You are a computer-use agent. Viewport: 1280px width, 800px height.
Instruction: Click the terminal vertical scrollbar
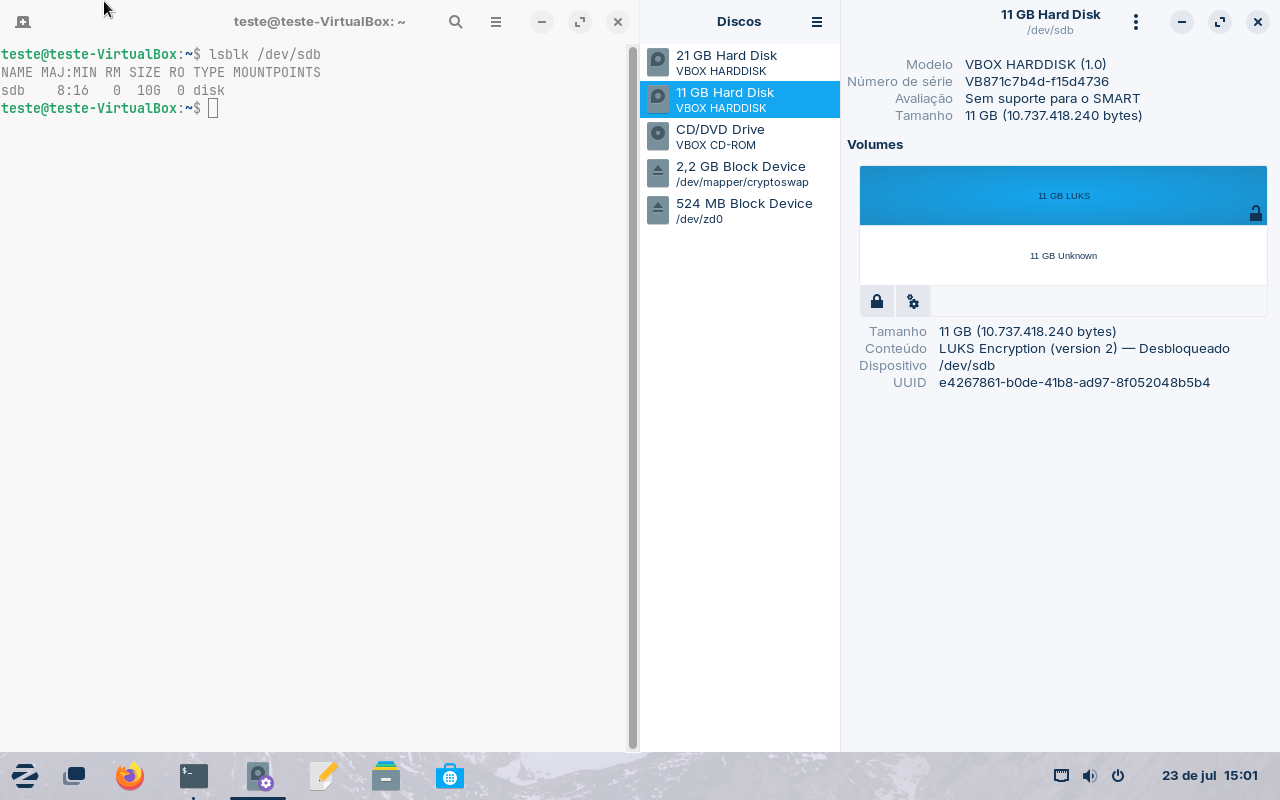[x=632, y=398]
